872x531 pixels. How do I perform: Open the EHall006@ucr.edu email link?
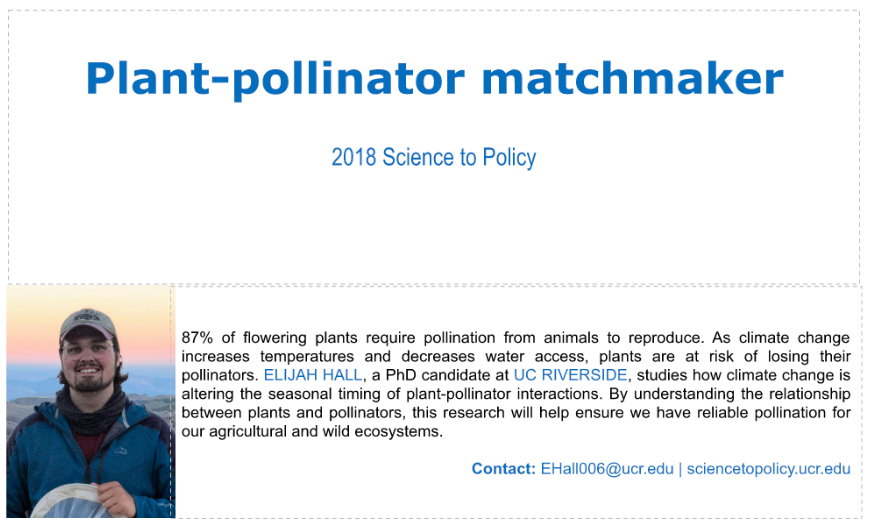click(x=607, y=469)
